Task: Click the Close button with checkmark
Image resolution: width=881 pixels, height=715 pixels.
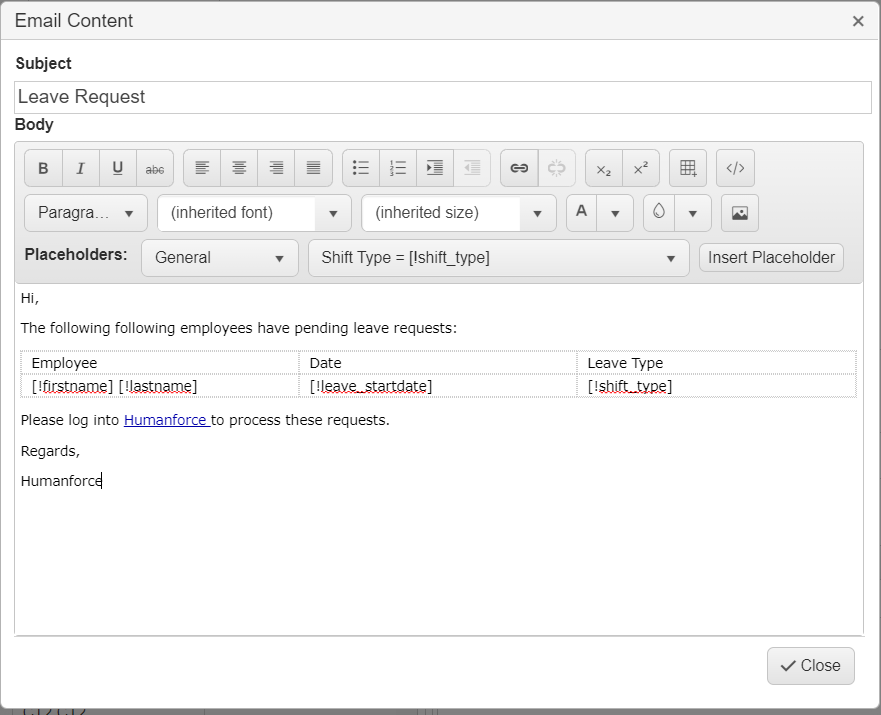Action: pyautogui.click(x=811, y=666)
